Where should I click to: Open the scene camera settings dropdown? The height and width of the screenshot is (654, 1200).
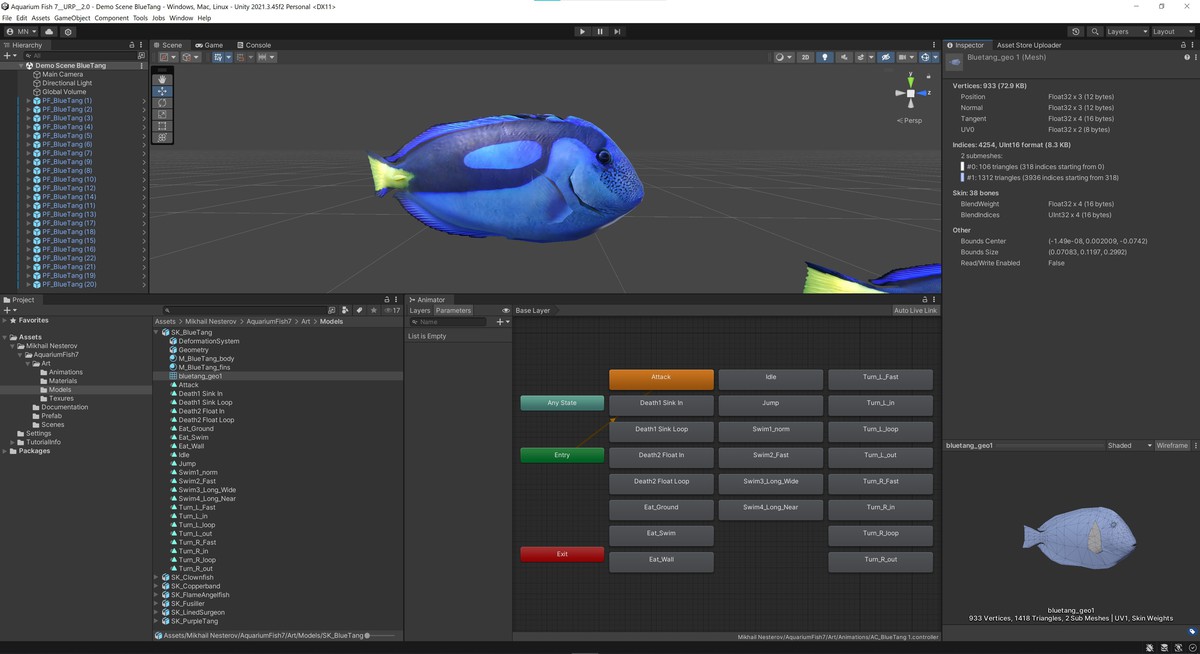point(905,58)
